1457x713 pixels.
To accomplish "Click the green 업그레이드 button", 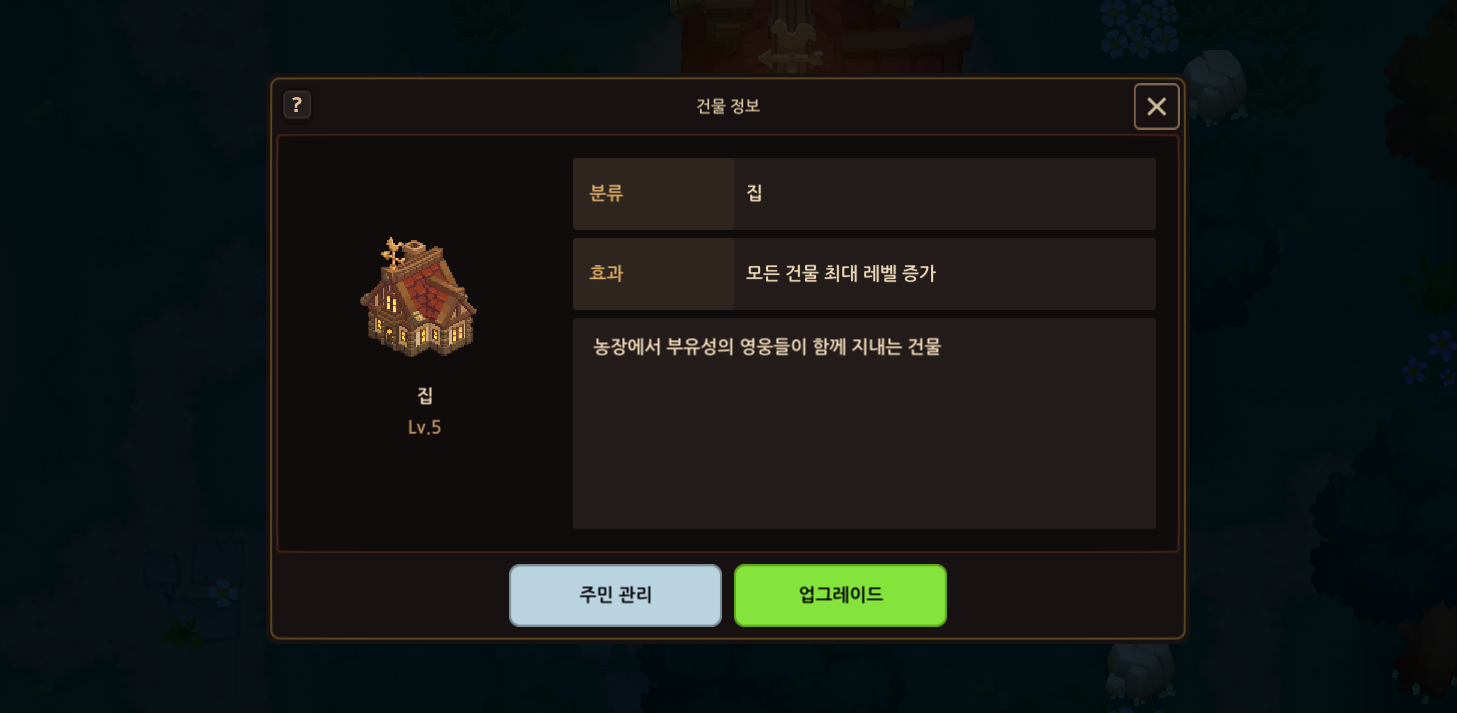I will pos(840,595).
